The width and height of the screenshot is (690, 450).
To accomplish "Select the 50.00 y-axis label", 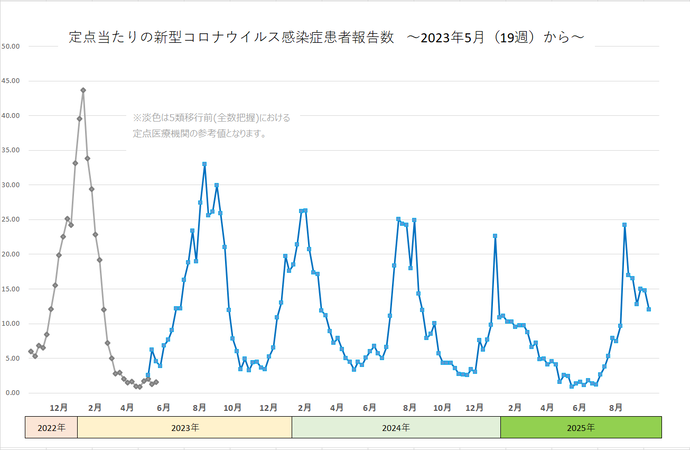I will pyautogui.click(x=12, y=46).
